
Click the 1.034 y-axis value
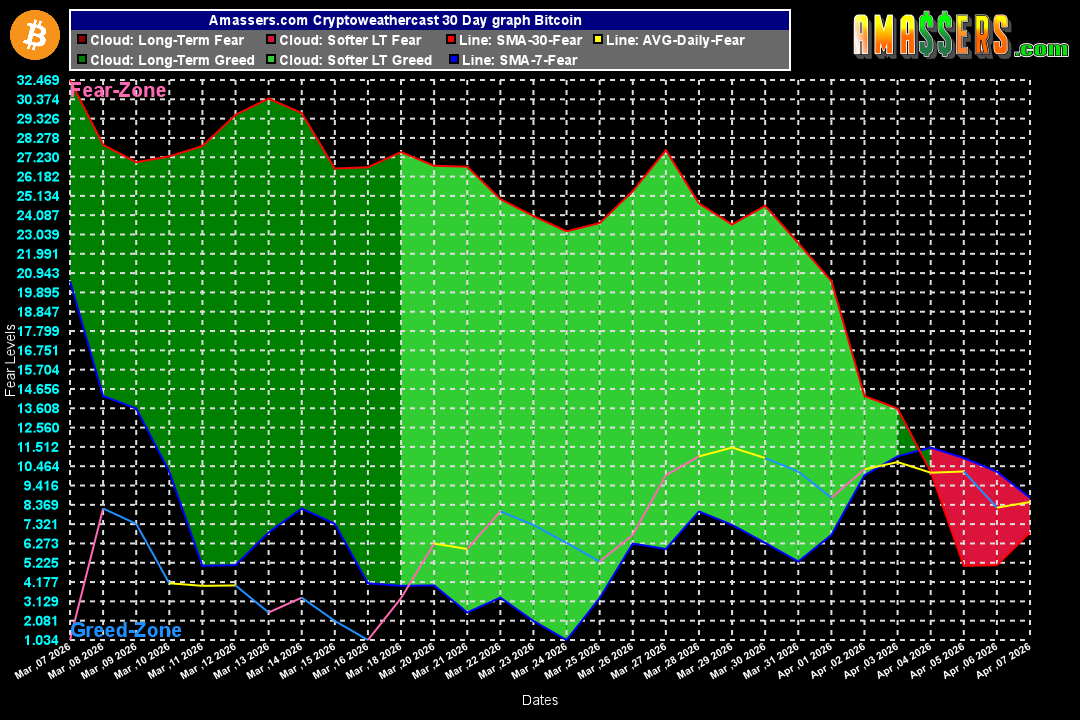(x=37, y=640)
